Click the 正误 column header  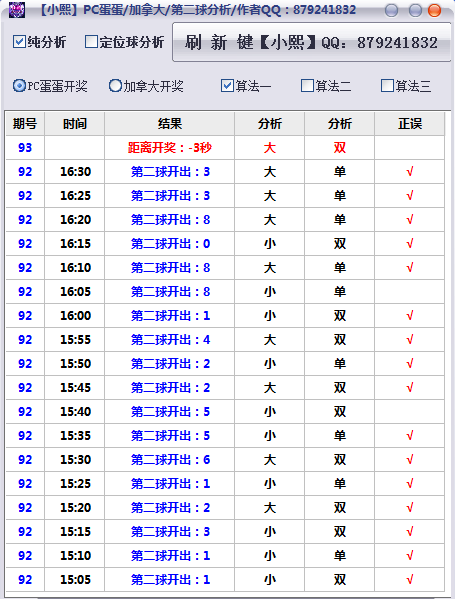410,124
